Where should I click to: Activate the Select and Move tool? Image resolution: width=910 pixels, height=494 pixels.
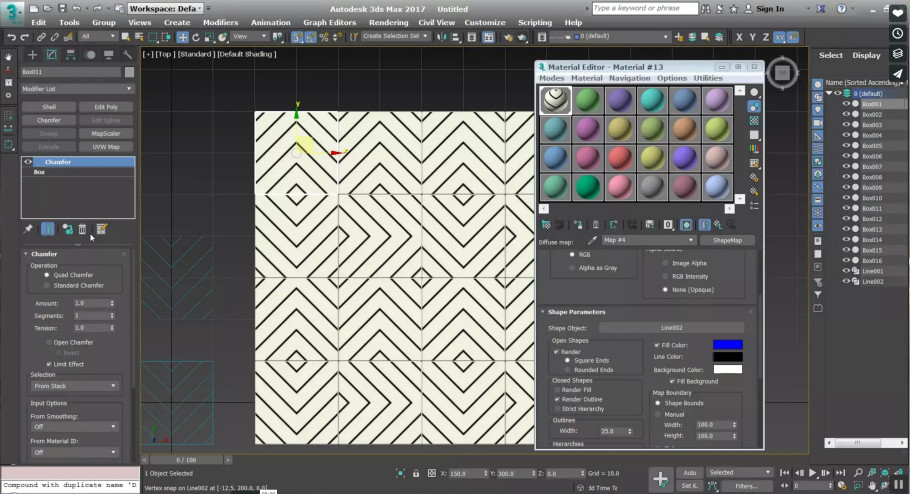[182, 37]
